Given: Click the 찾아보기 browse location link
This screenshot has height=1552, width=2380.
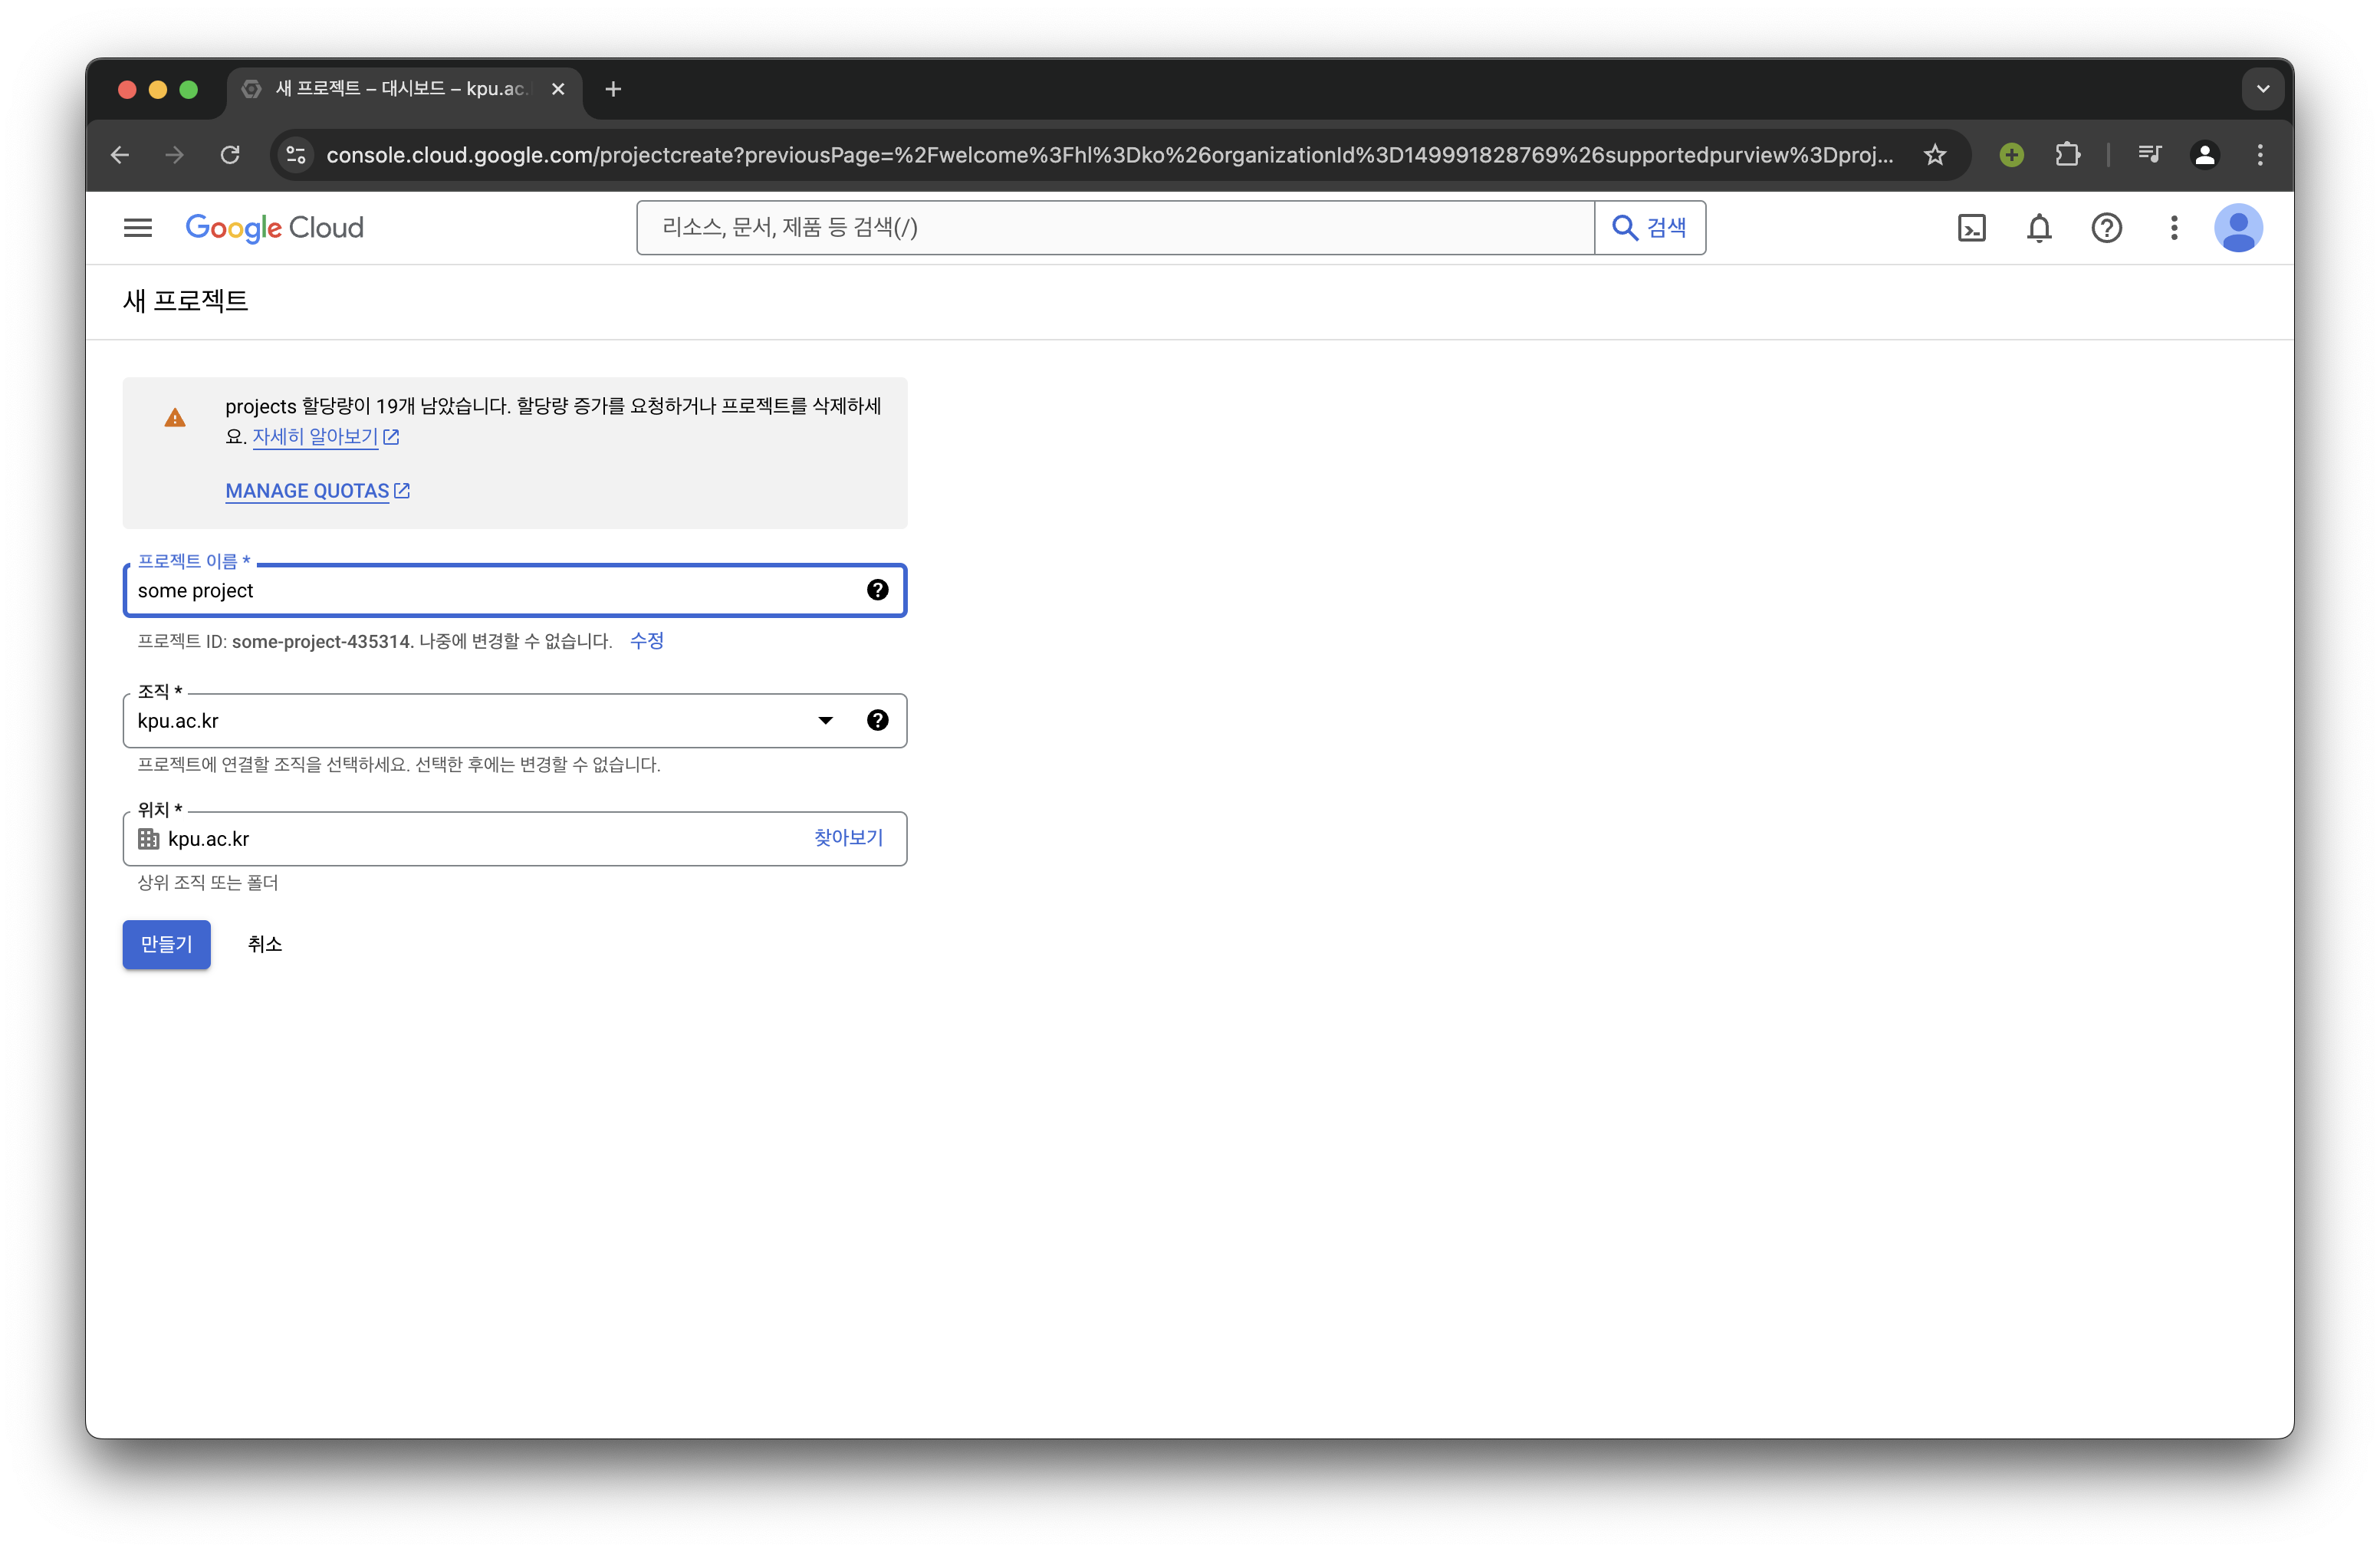Looking at the screenshot, I should tap(847, 838).
